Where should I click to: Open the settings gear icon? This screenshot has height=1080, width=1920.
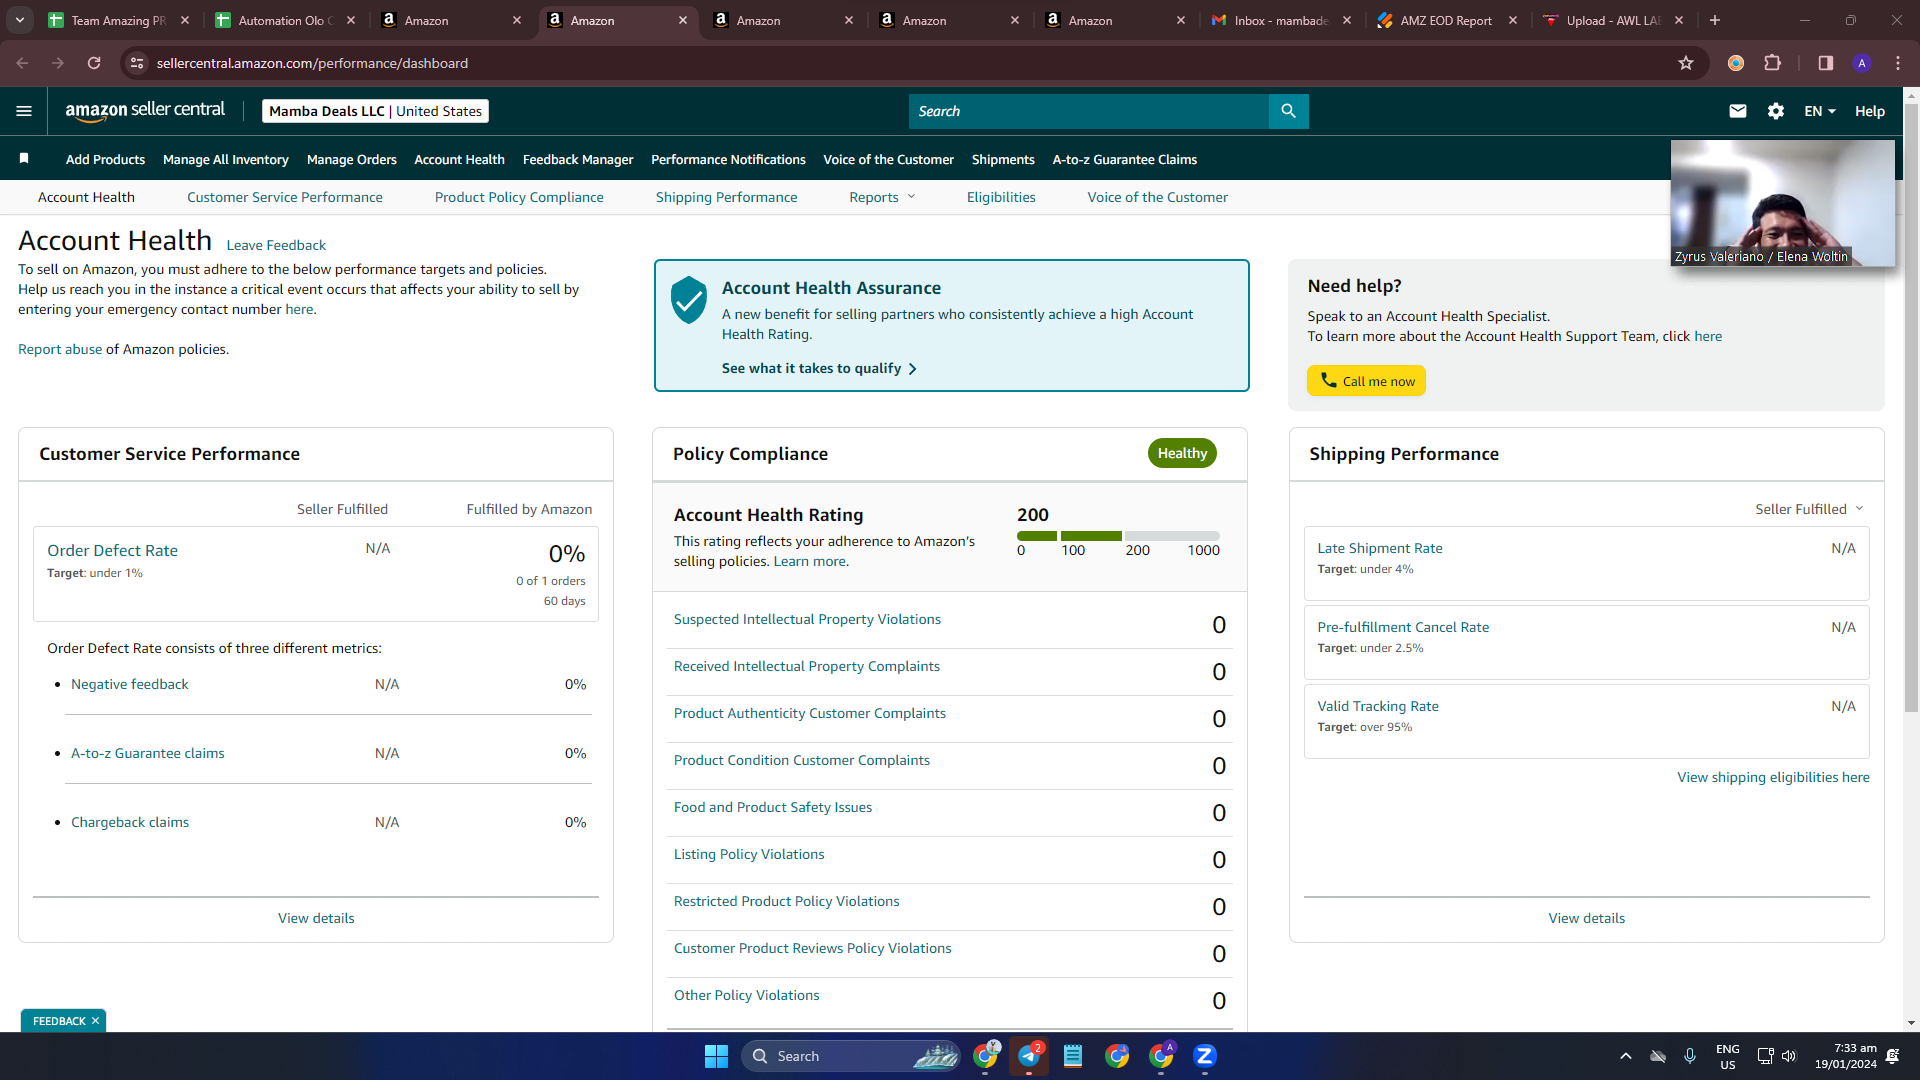click(1776, 111)
